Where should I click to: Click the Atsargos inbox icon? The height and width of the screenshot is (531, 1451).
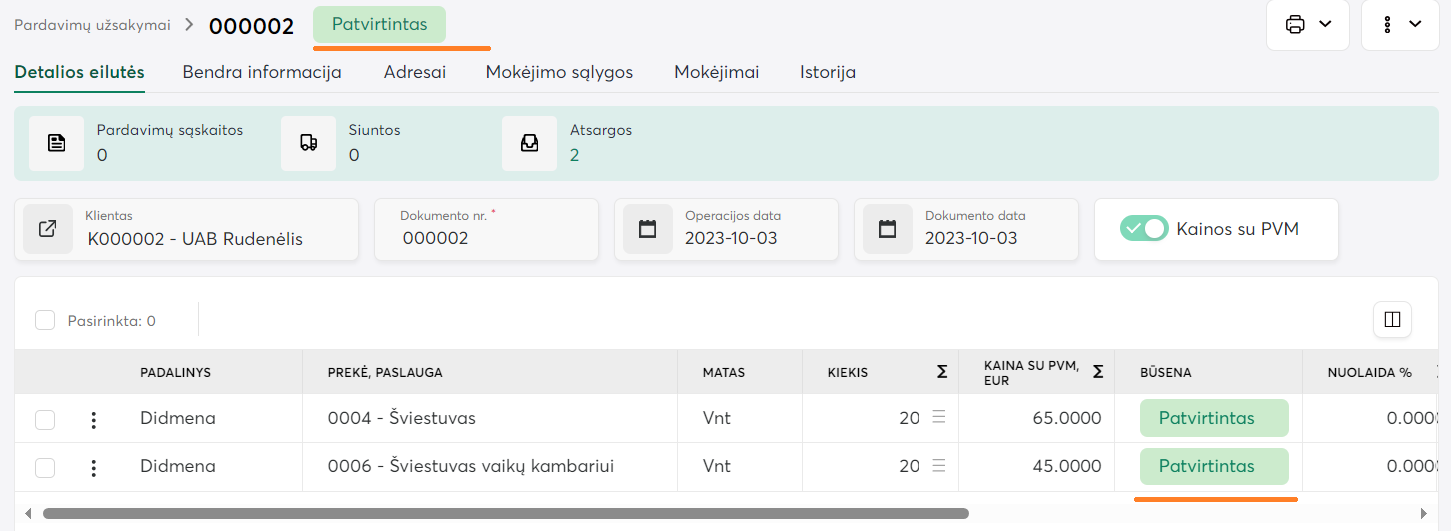point(530,143)
